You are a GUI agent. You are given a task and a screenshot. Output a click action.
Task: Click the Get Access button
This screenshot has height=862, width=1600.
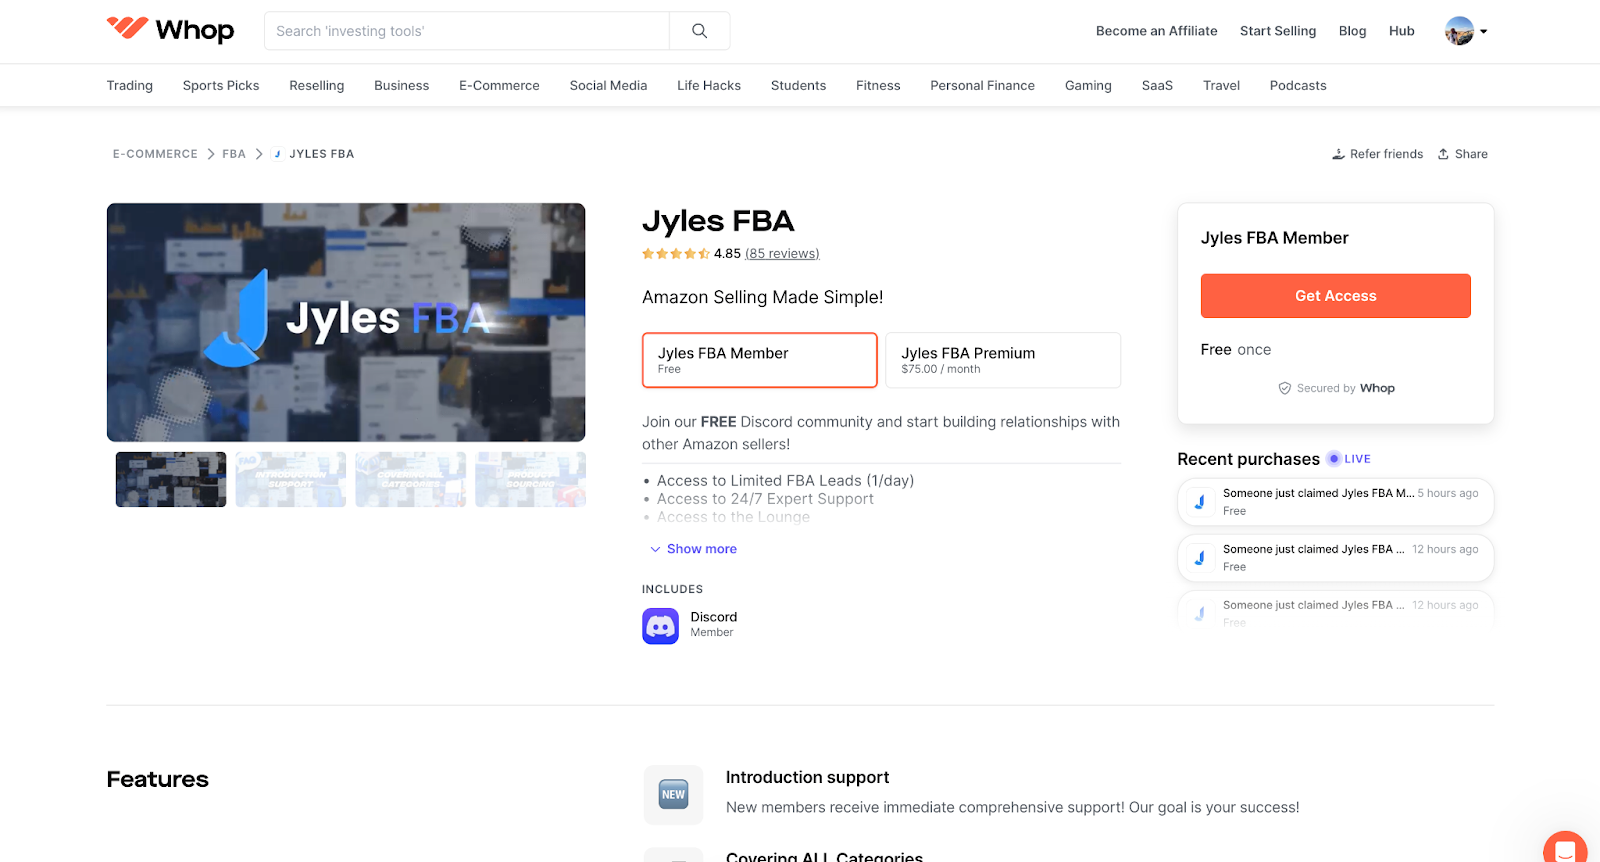pyautogui.click(x=1336, y=296)
